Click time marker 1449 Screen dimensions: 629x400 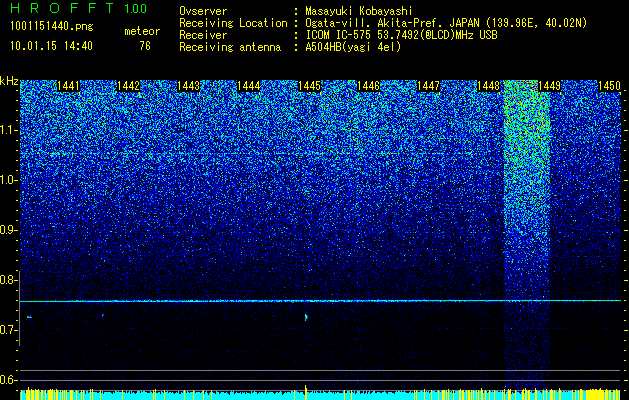pyautogui.click(x=549, y=86)
